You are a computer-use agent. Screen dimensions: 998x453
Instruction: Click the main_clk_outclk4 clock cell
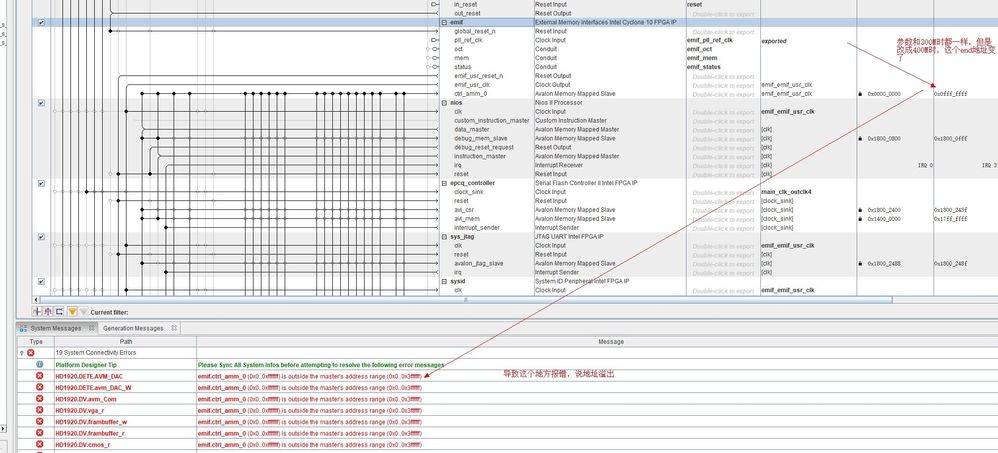786,192
